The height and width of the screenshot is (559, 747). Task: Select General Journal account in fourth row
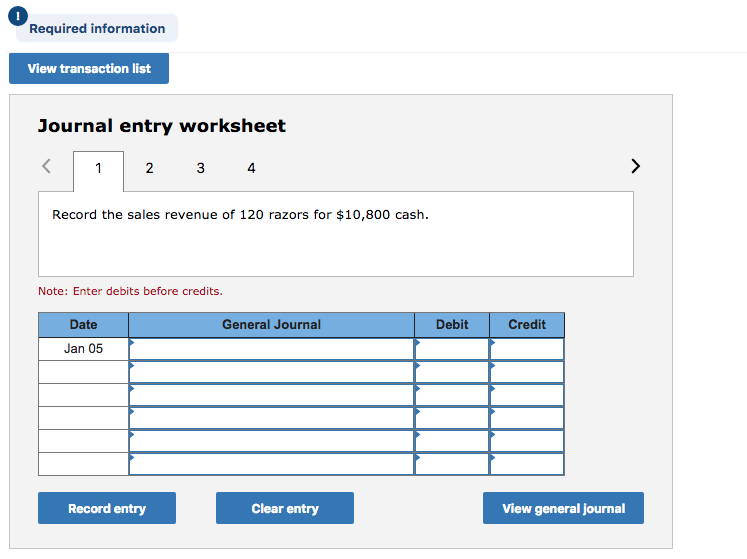pyautogui.click(x=272, y=418)
